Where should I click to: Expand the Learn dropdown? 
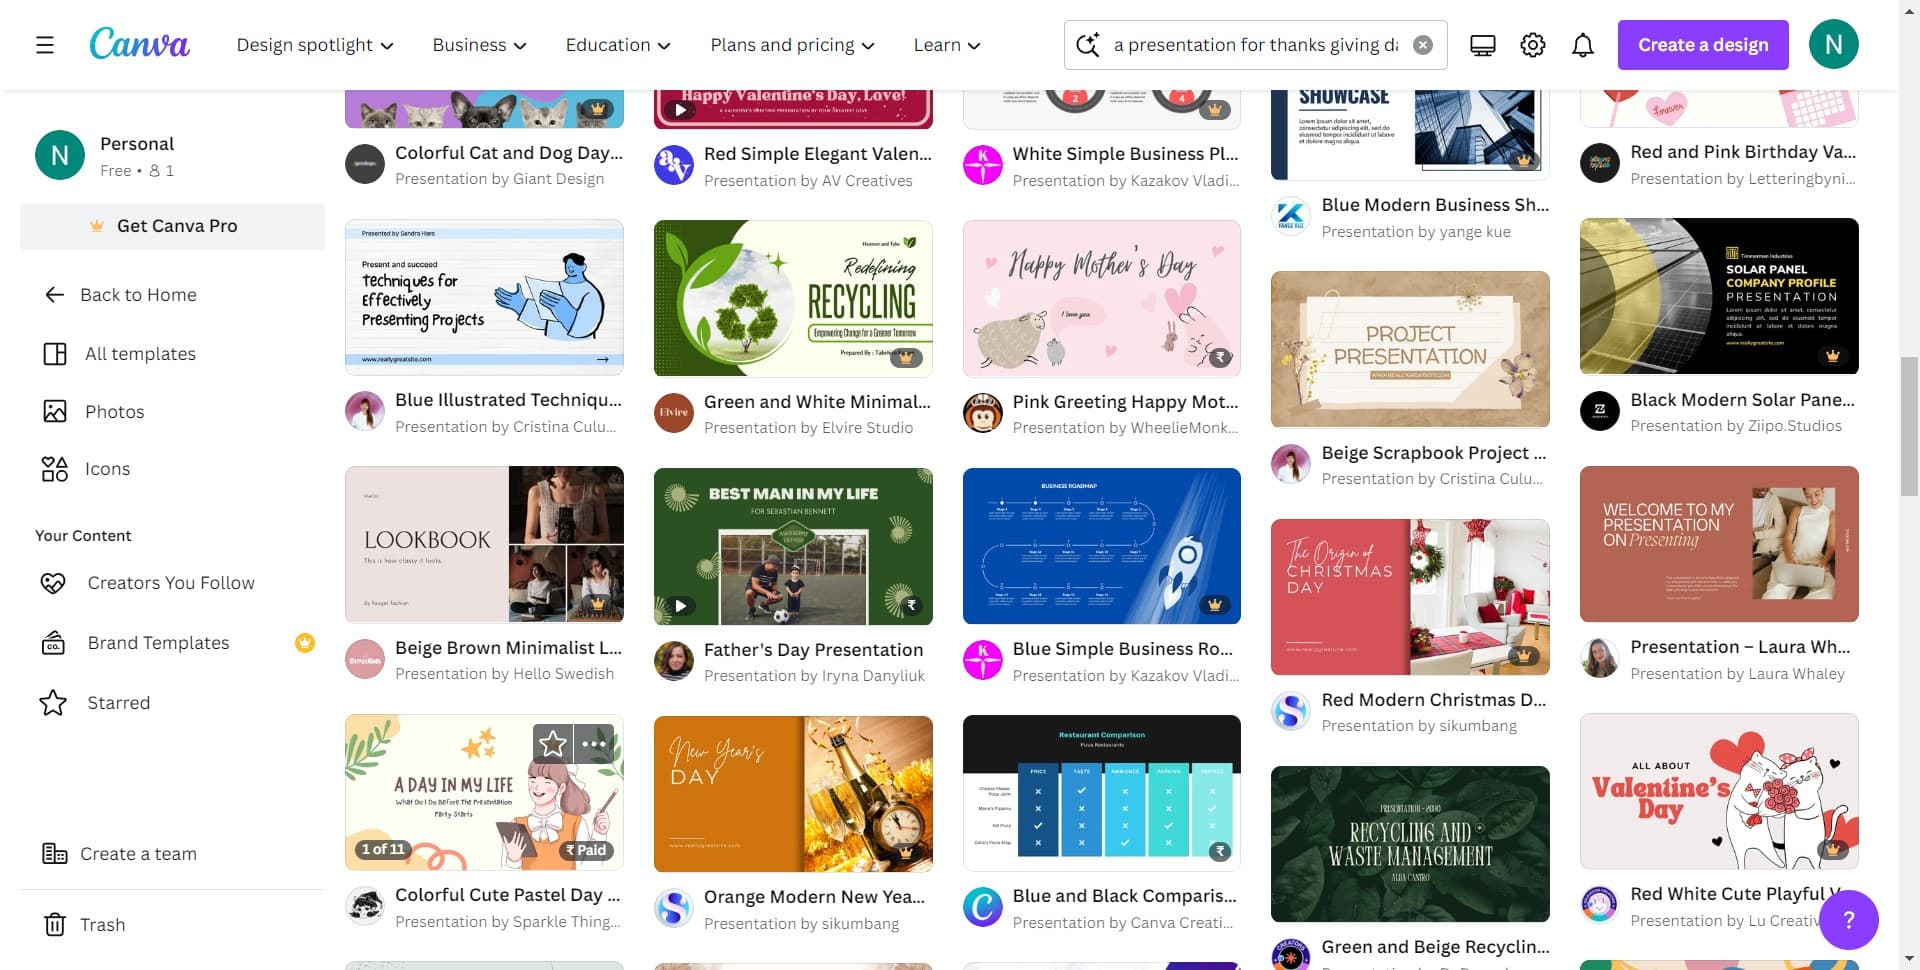point(945,44)
